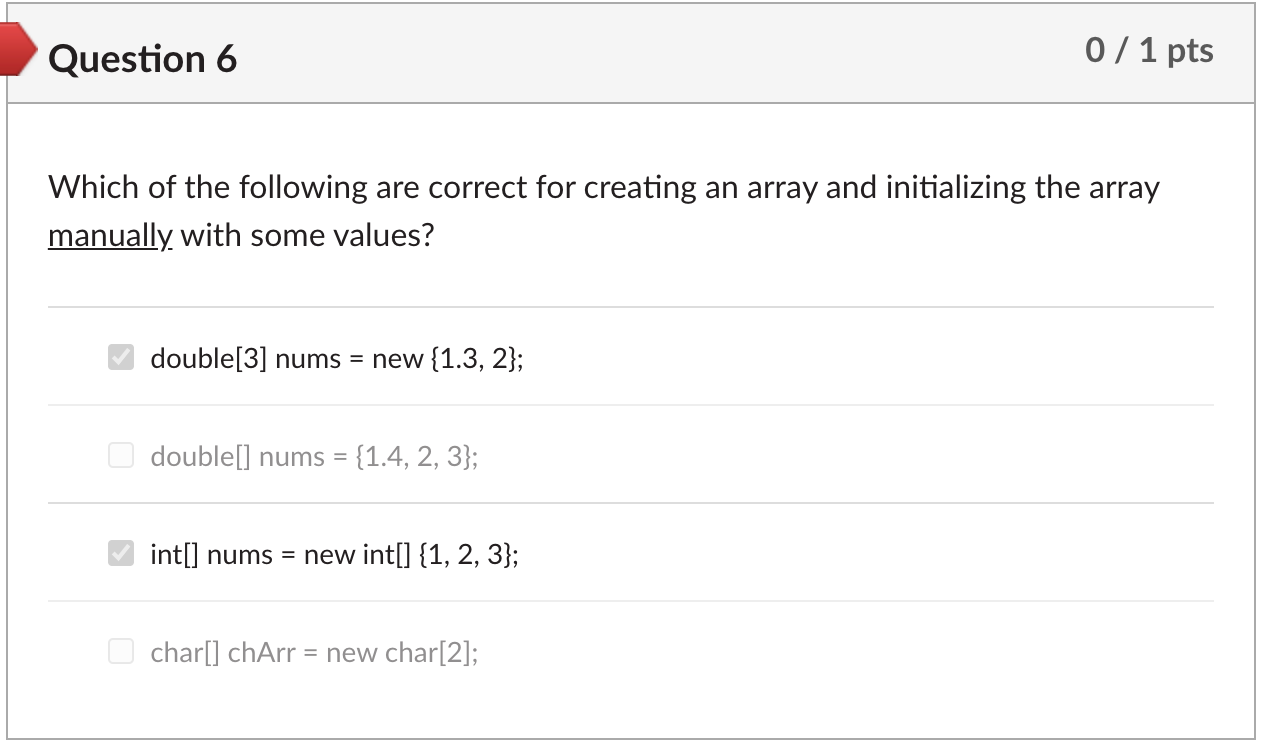Click 'new char[2]' in the last answer option
The width and height of the screenshot is (1266, 742).
(x=399, y=653)
